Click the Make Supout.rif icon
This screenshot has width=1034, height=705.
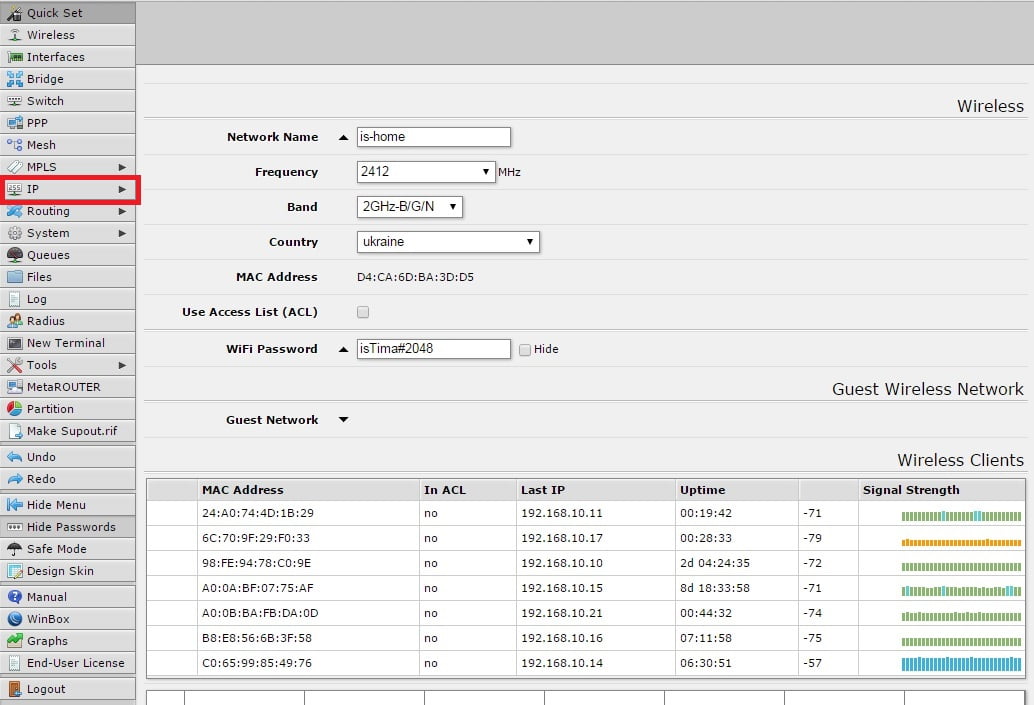(15, 431)
